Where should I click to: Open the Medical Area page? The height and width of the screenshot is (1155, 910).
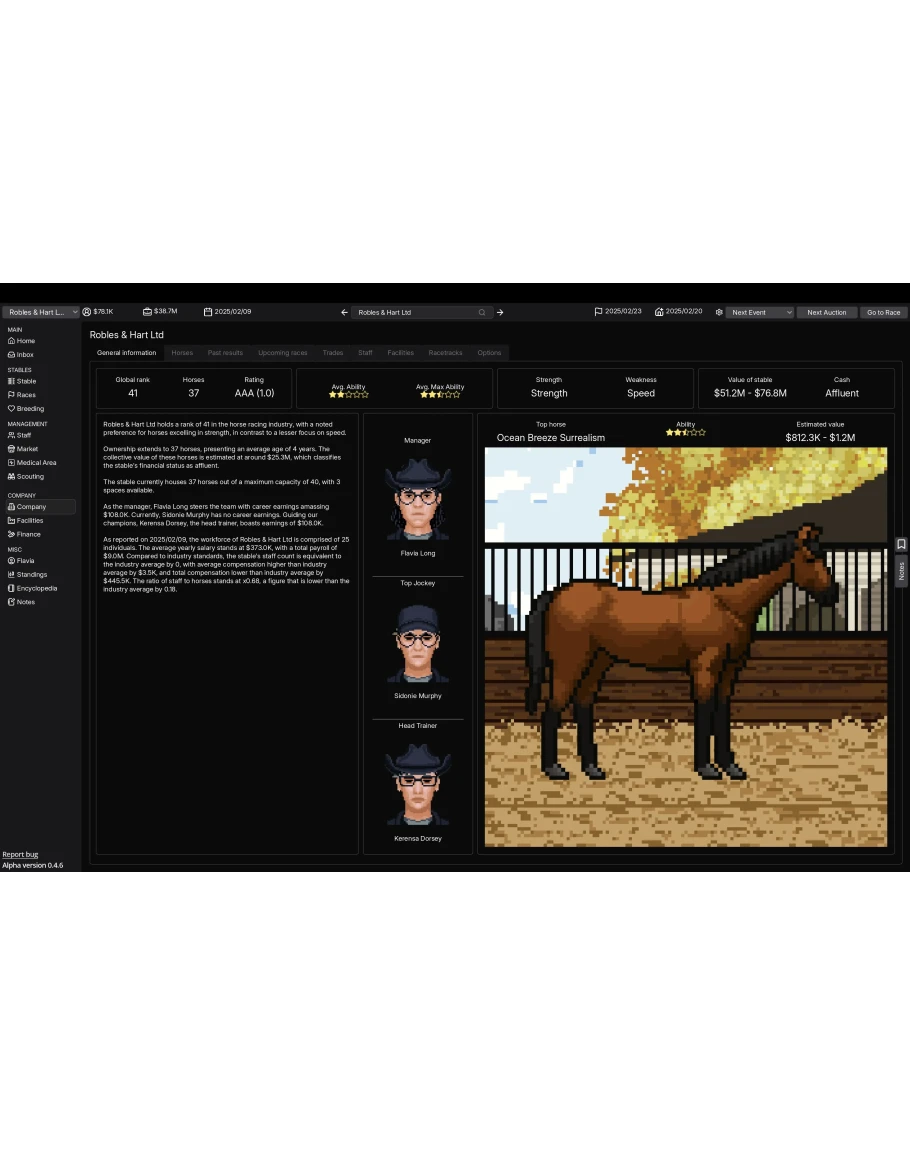point(36,463)
